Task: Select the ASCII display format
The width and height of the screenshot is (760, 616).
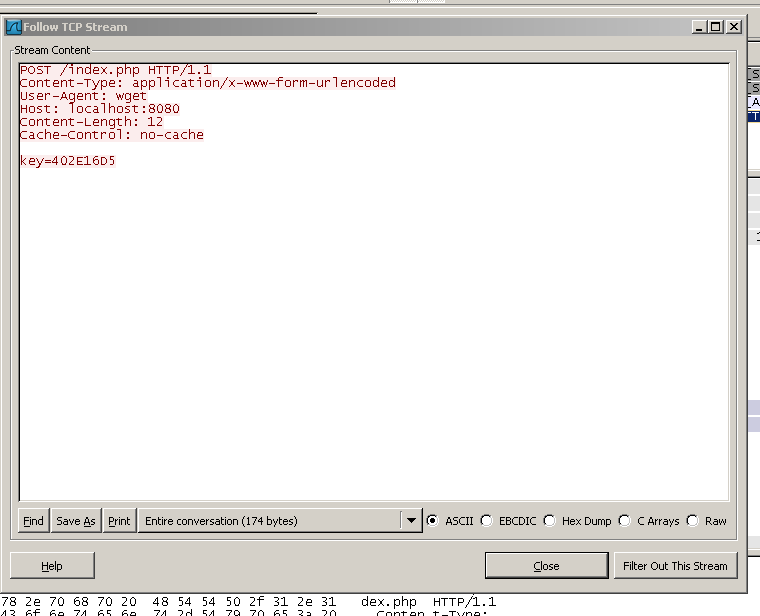Action: pos(433,521)
